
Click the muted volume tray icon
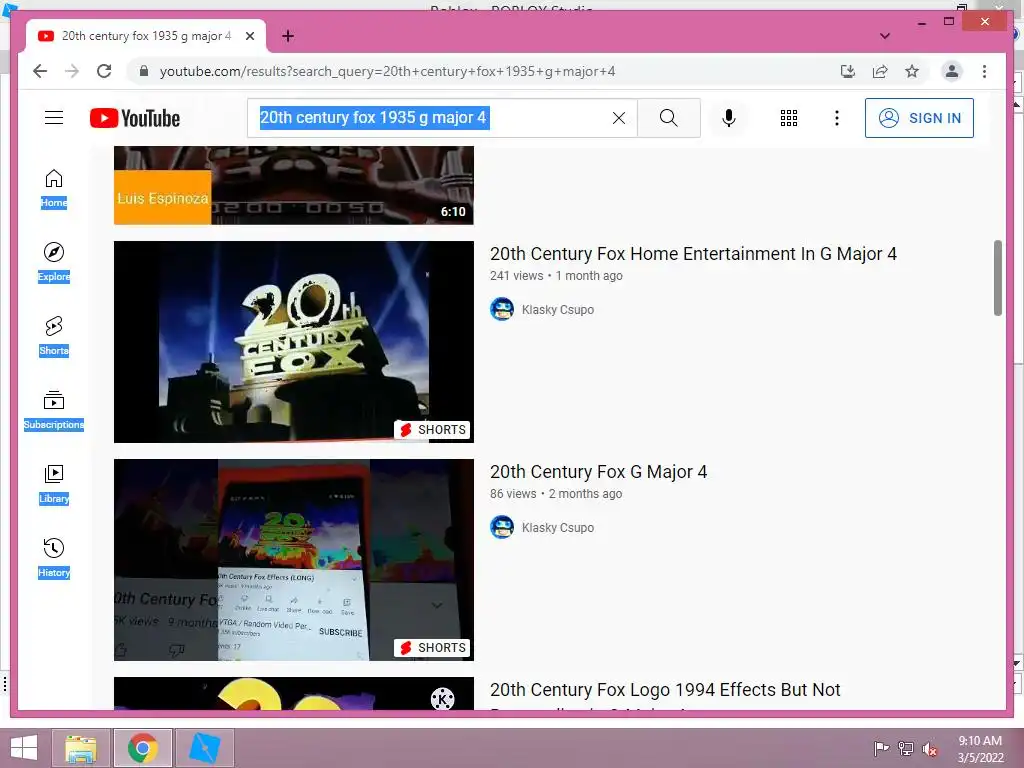(930, 749)
